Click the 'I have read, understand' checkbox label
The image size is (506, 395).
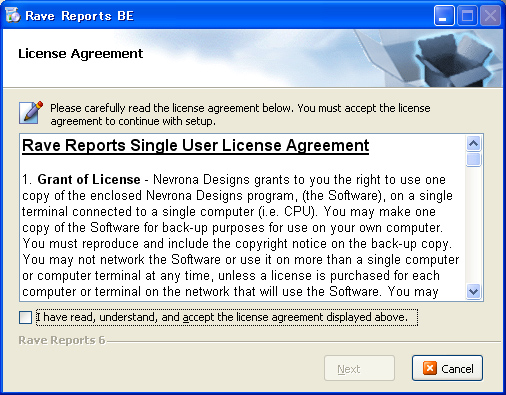(227, 317)
